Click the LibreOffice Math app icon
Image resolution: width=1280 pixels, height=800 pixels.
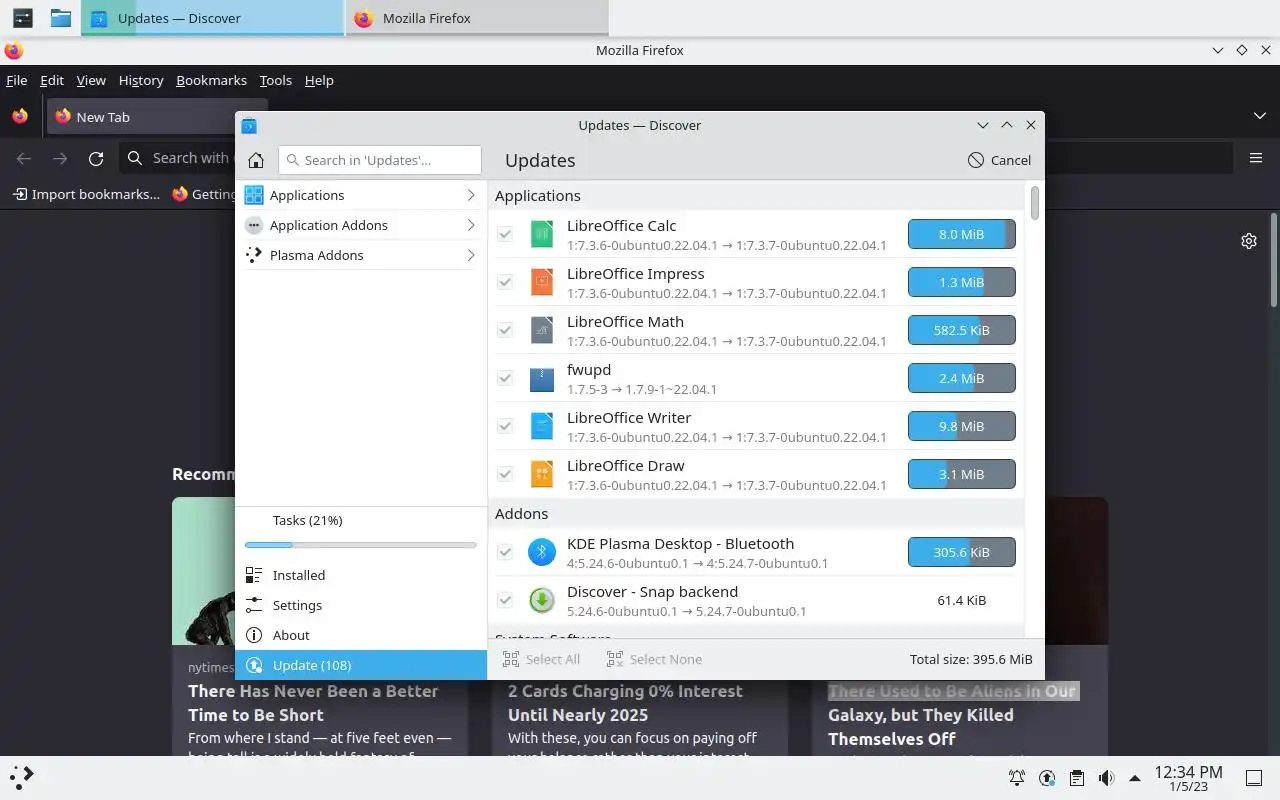click(541, 331)
